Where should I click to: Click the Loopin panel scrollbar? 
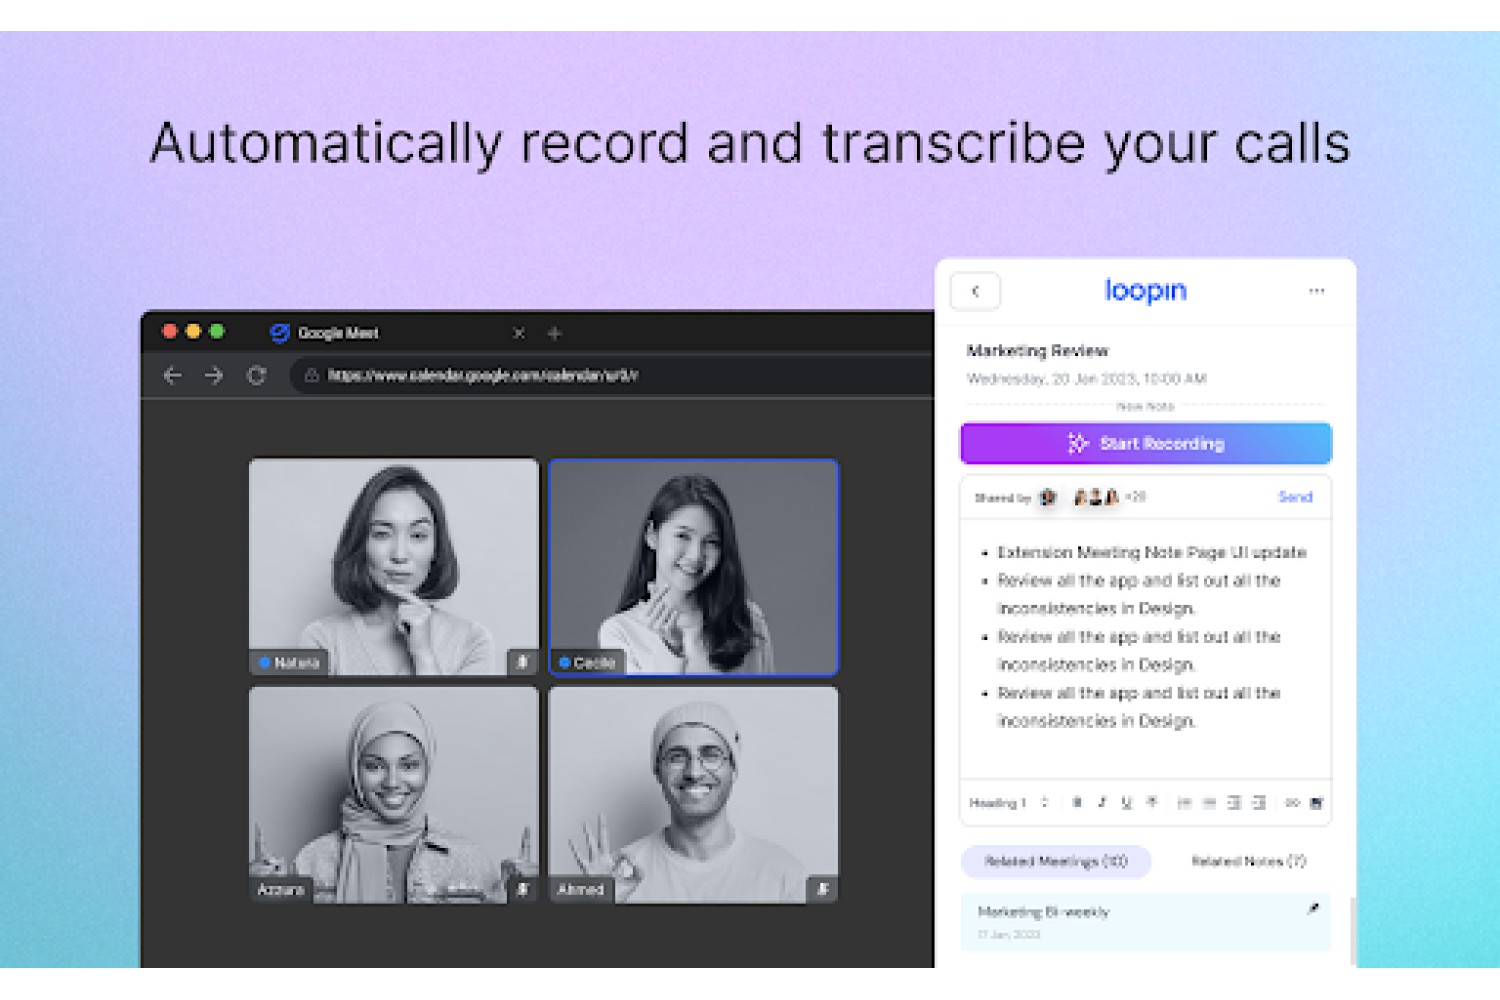click(x=1352, y=931)
